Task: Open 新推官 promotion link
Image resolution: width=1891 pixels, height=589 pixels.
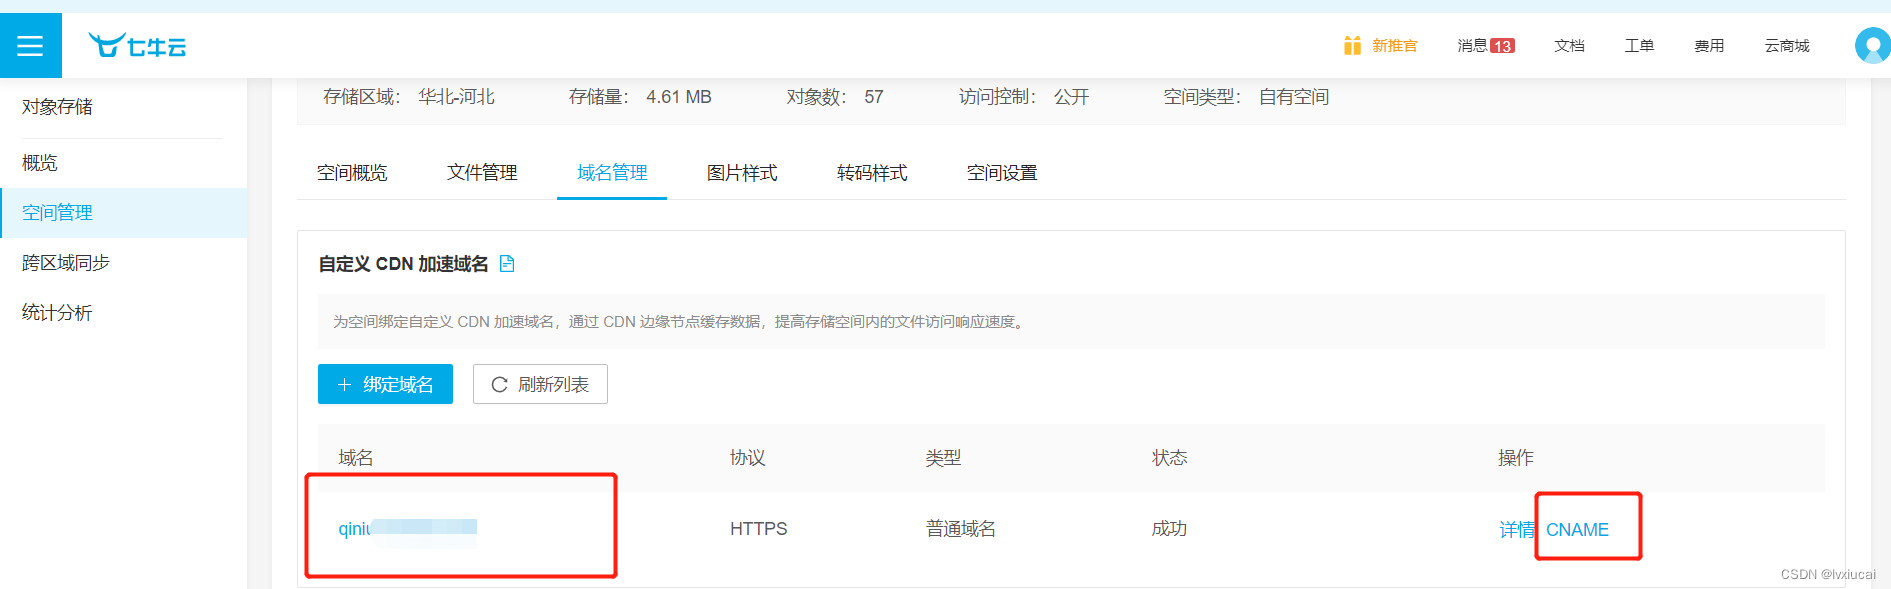Action: tap(1394, 46)
